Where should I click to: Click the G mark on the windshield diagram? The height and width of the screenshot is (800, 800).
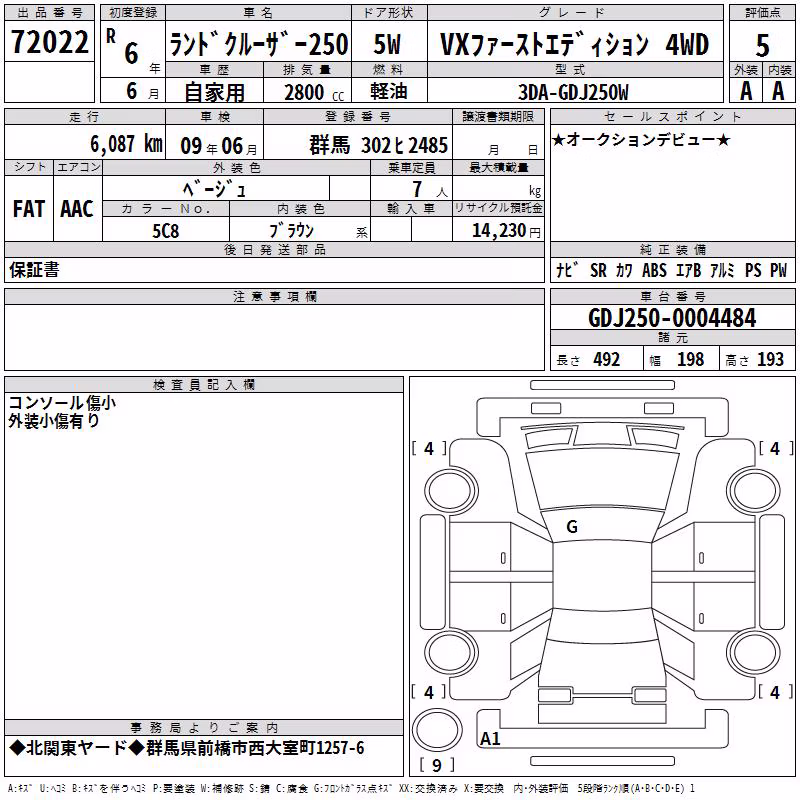click(572, 527)
